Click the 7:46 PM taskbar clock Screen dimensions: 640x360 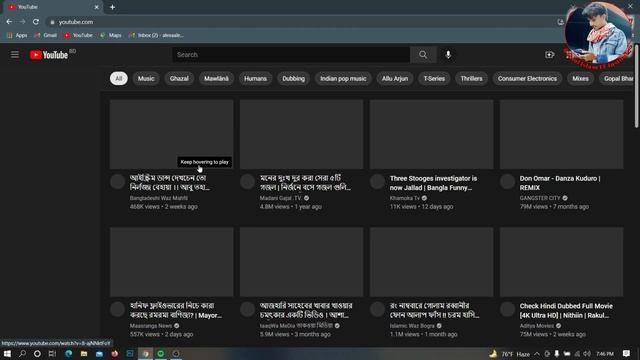[605, 354]
